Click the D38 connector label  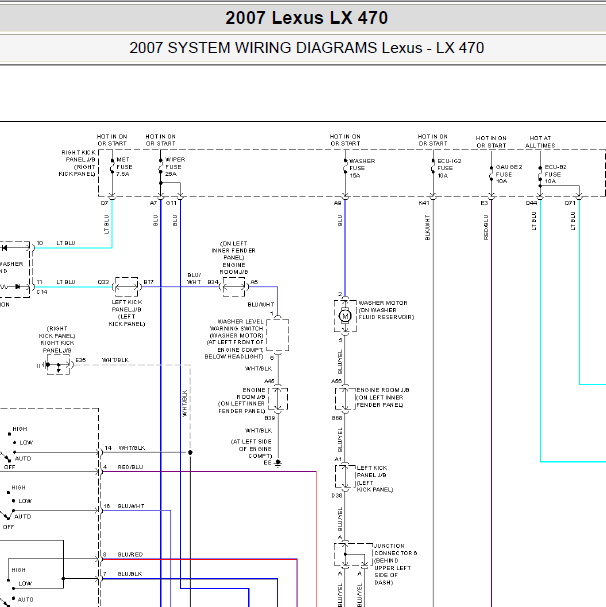coord(337,496)
